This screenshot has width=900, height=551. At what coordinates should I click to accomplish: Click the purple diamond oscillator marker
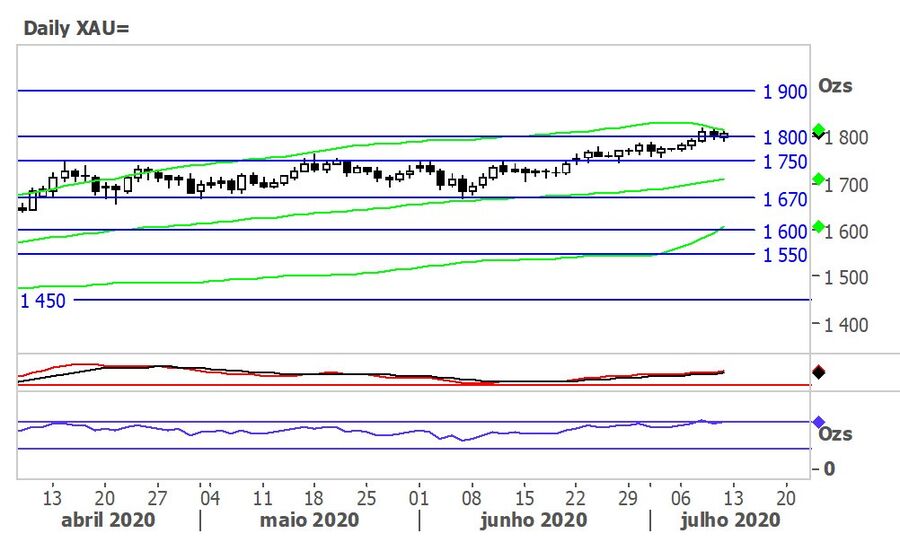818,423
